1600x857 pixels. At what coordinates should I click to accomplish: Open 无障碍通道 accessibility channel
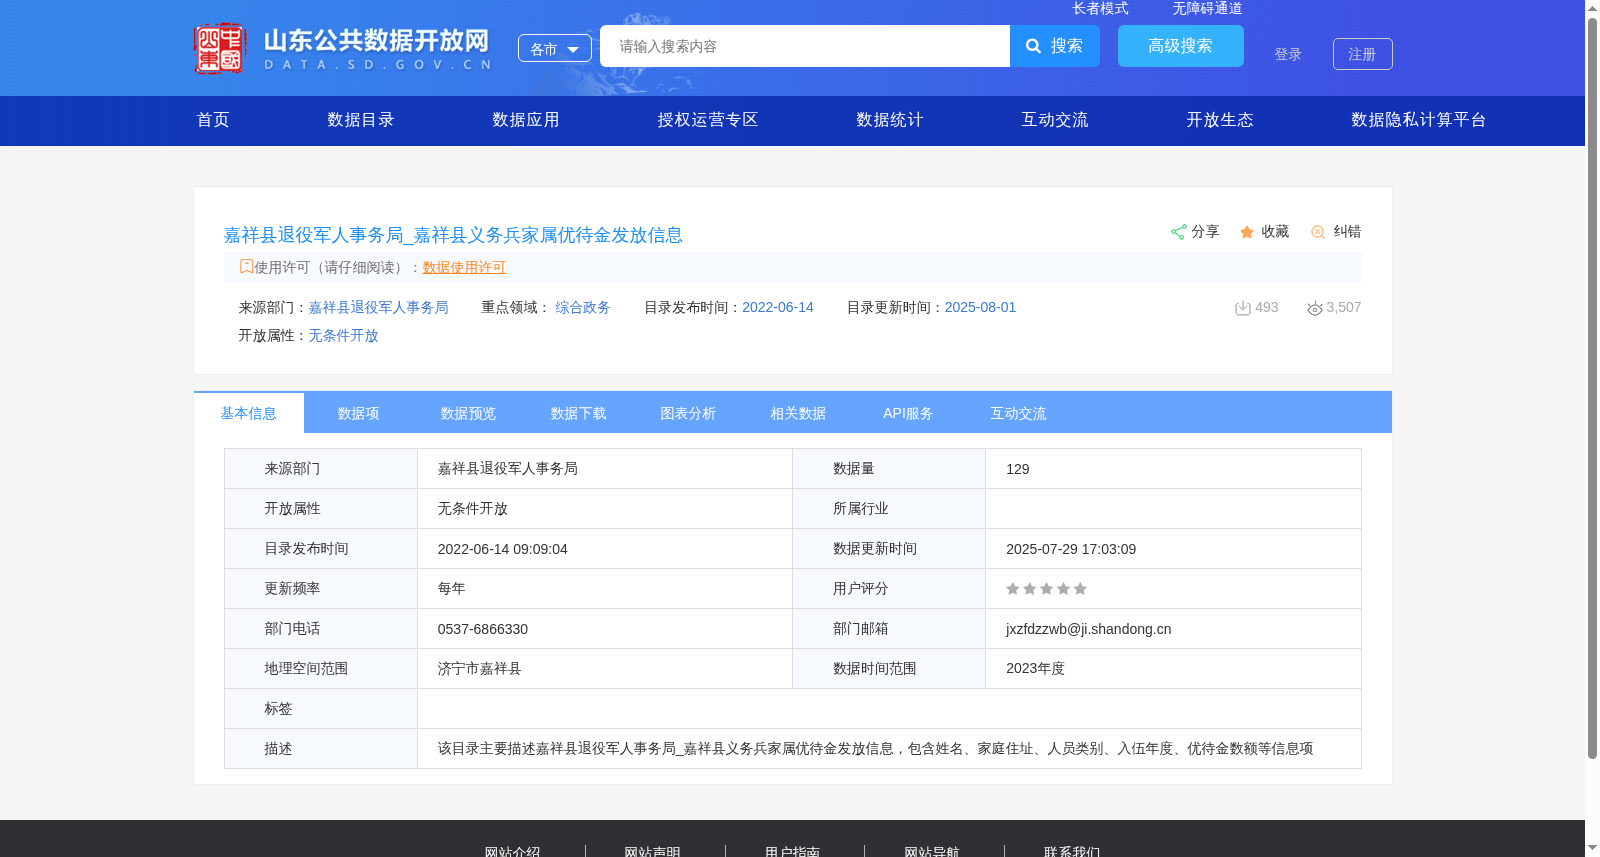pyautogui.click(x=1208, y=8)
